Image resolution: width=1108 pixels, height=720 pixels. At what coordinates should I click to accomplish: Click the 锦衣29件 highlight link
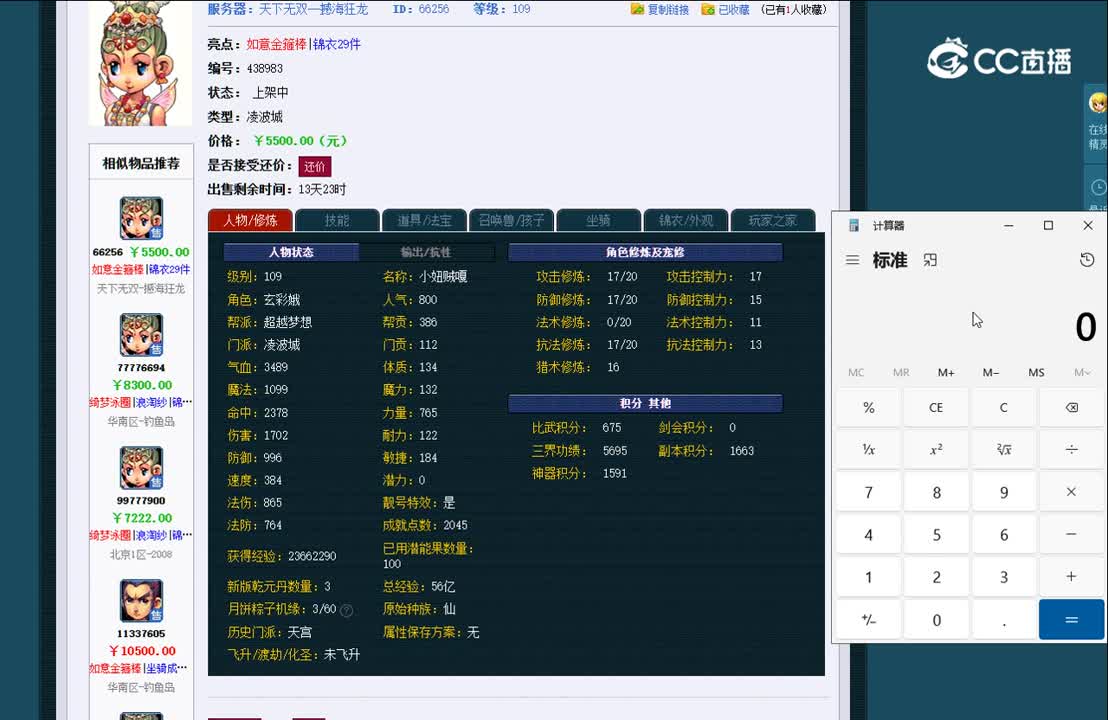pos(336,45)
